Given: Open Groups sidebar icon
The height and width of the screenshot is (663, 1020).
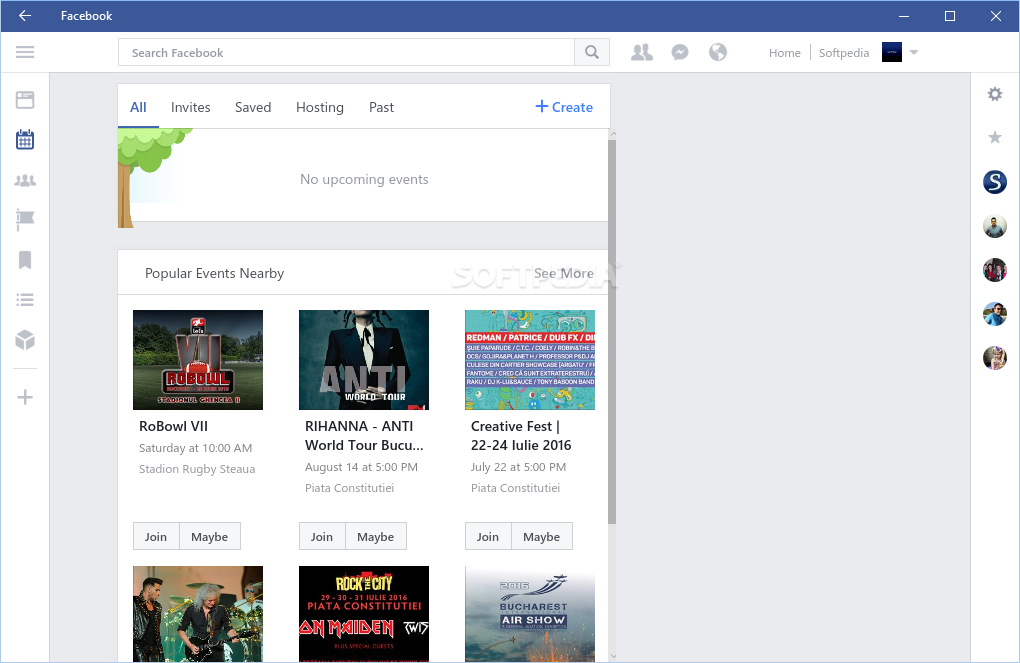Looking at the screenshot, I should click(25, 180).
